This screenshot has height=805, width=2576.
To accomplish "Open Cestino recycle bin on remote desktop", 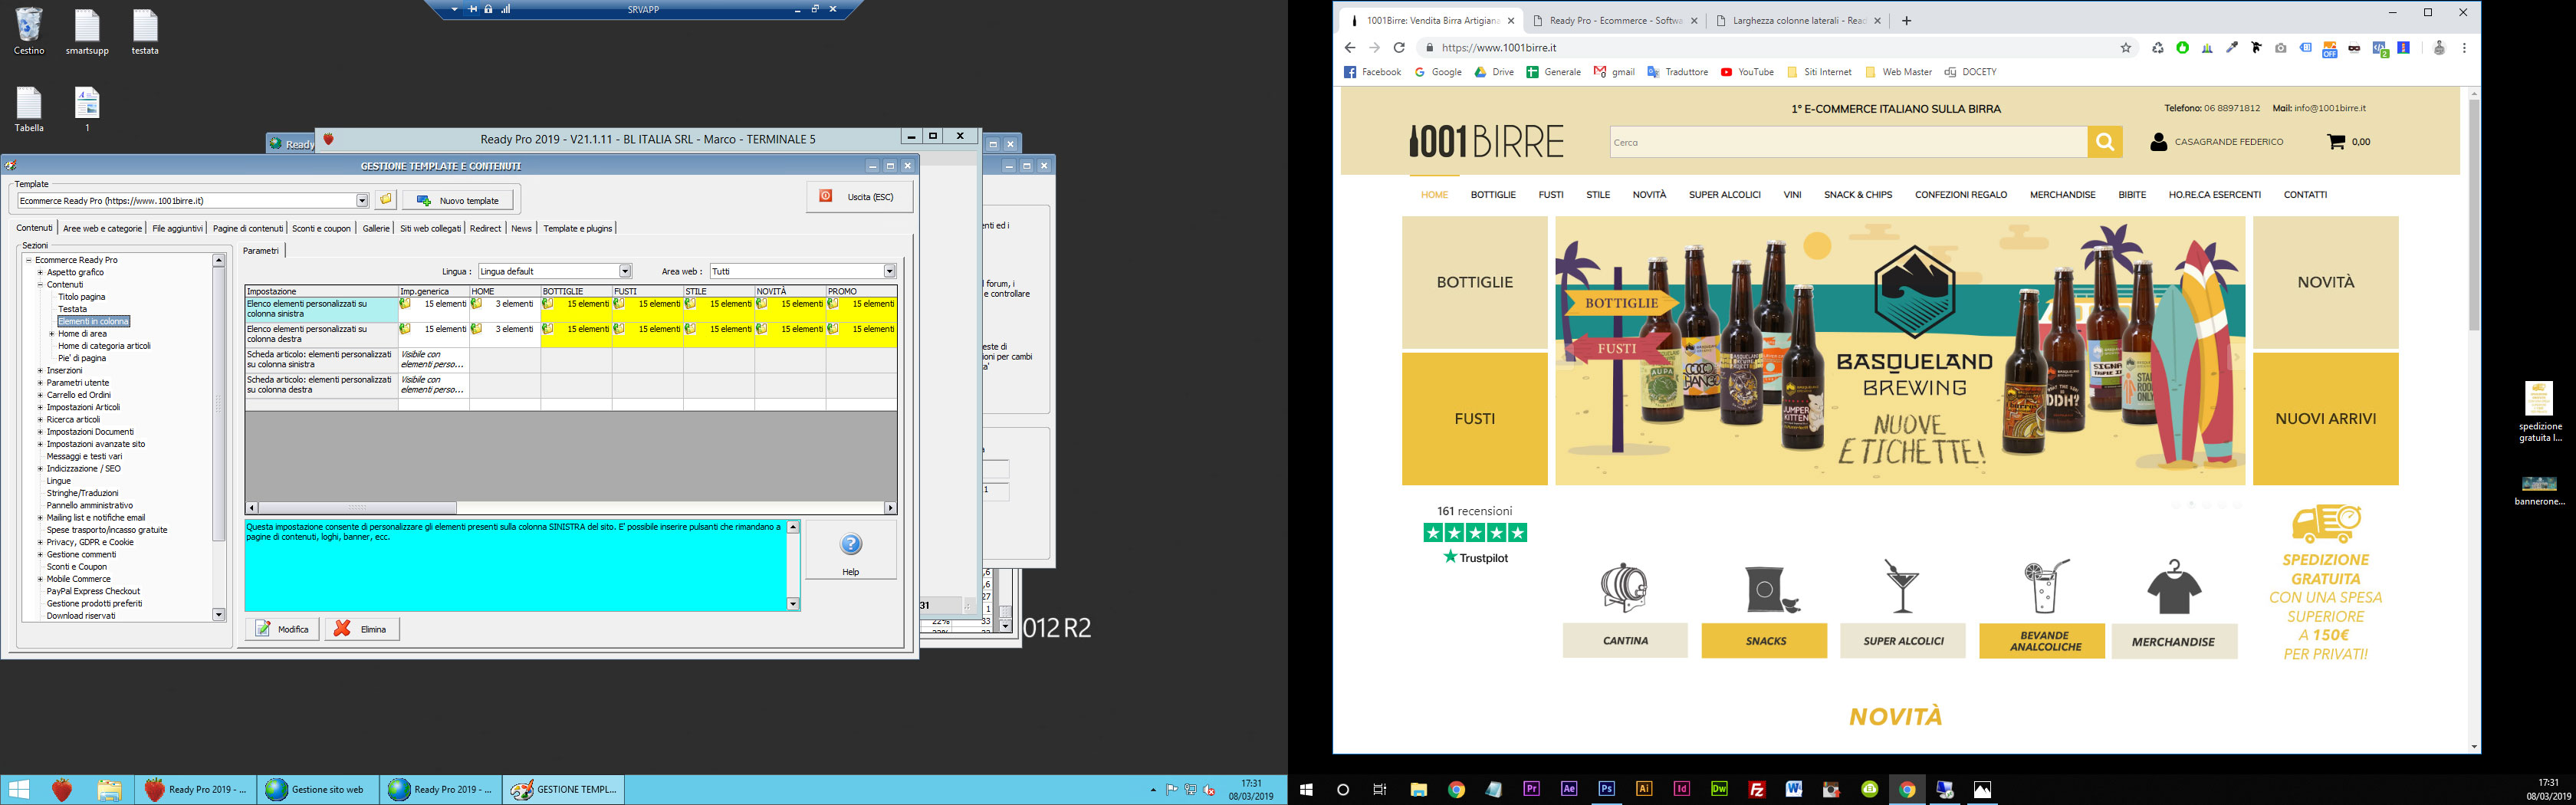I will (29, 31).
